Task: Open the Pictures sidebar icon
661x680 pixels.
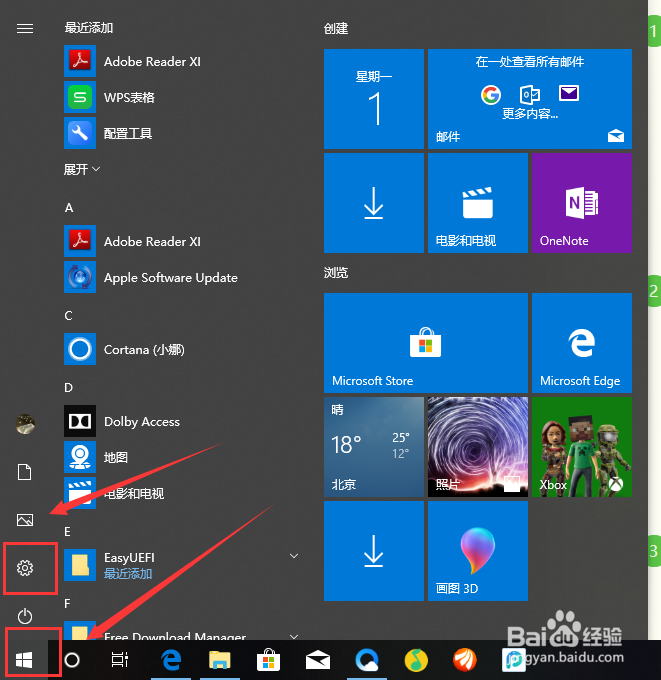Action: click(25, 520)
